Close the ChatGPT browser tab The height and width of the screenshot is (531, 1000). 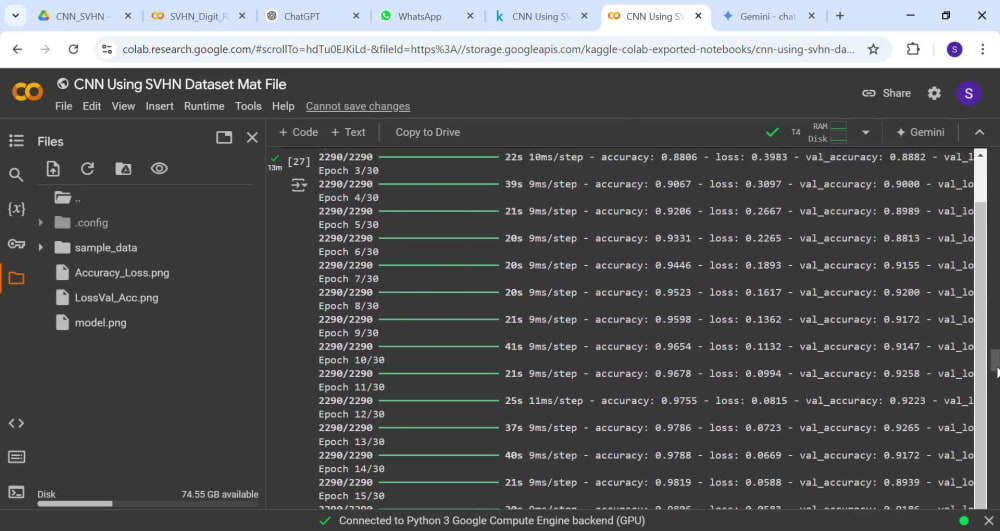pos(356,16)
